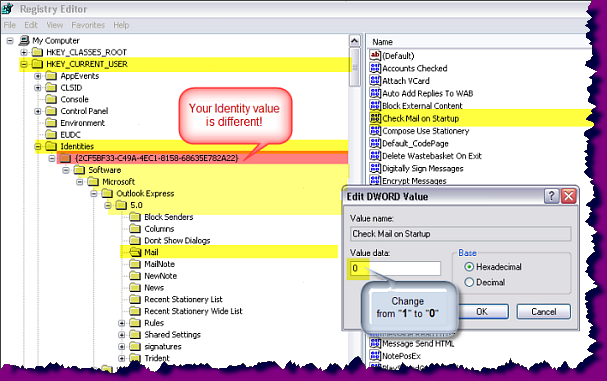Click the Environment folder icon
This screenshot has width=607, height=381.
(51, 123)
